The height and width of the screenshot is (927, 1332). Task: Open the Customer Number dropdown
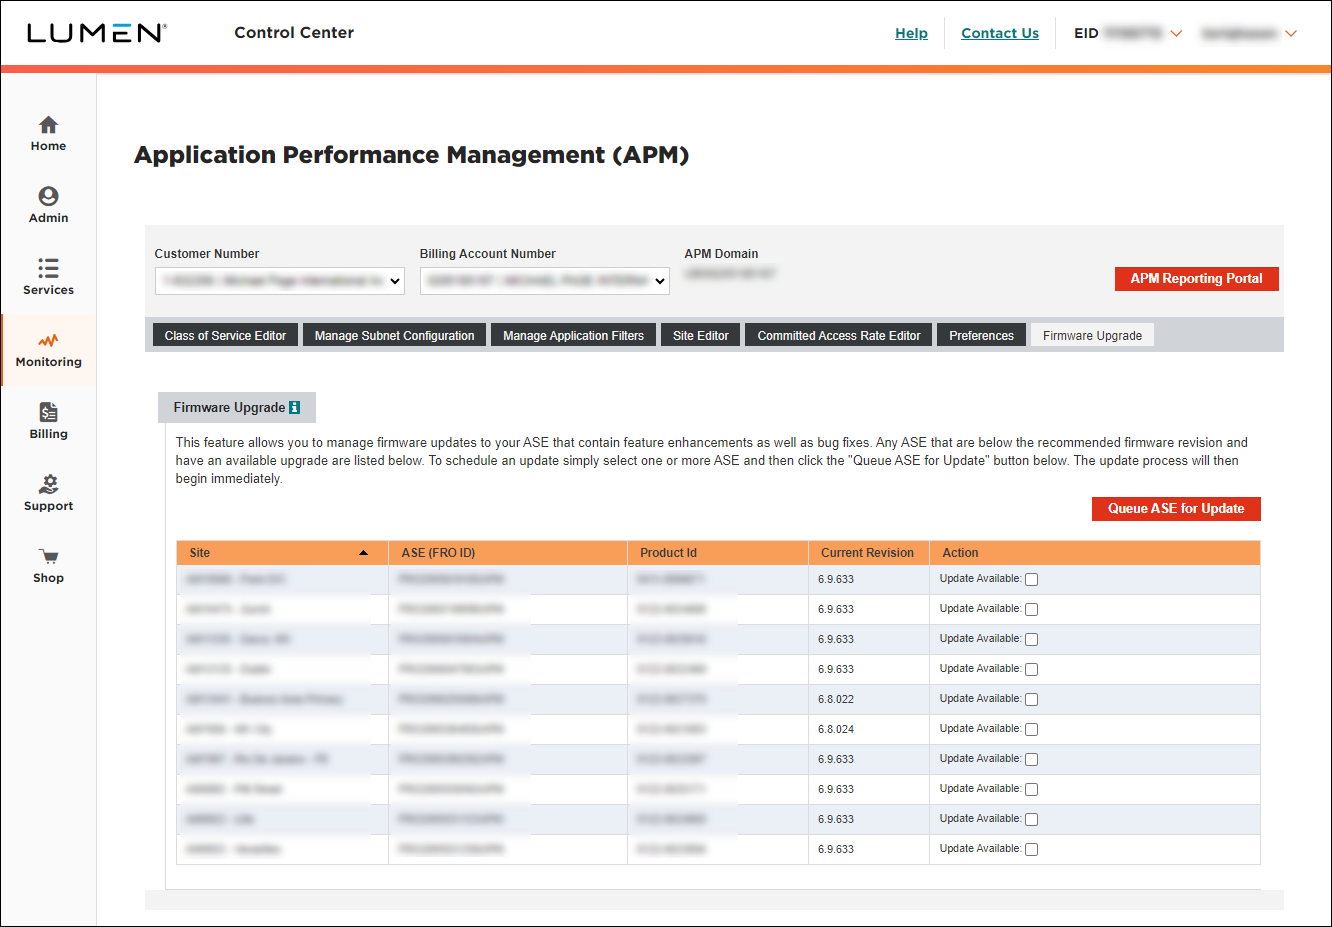[x=280, y=281]
